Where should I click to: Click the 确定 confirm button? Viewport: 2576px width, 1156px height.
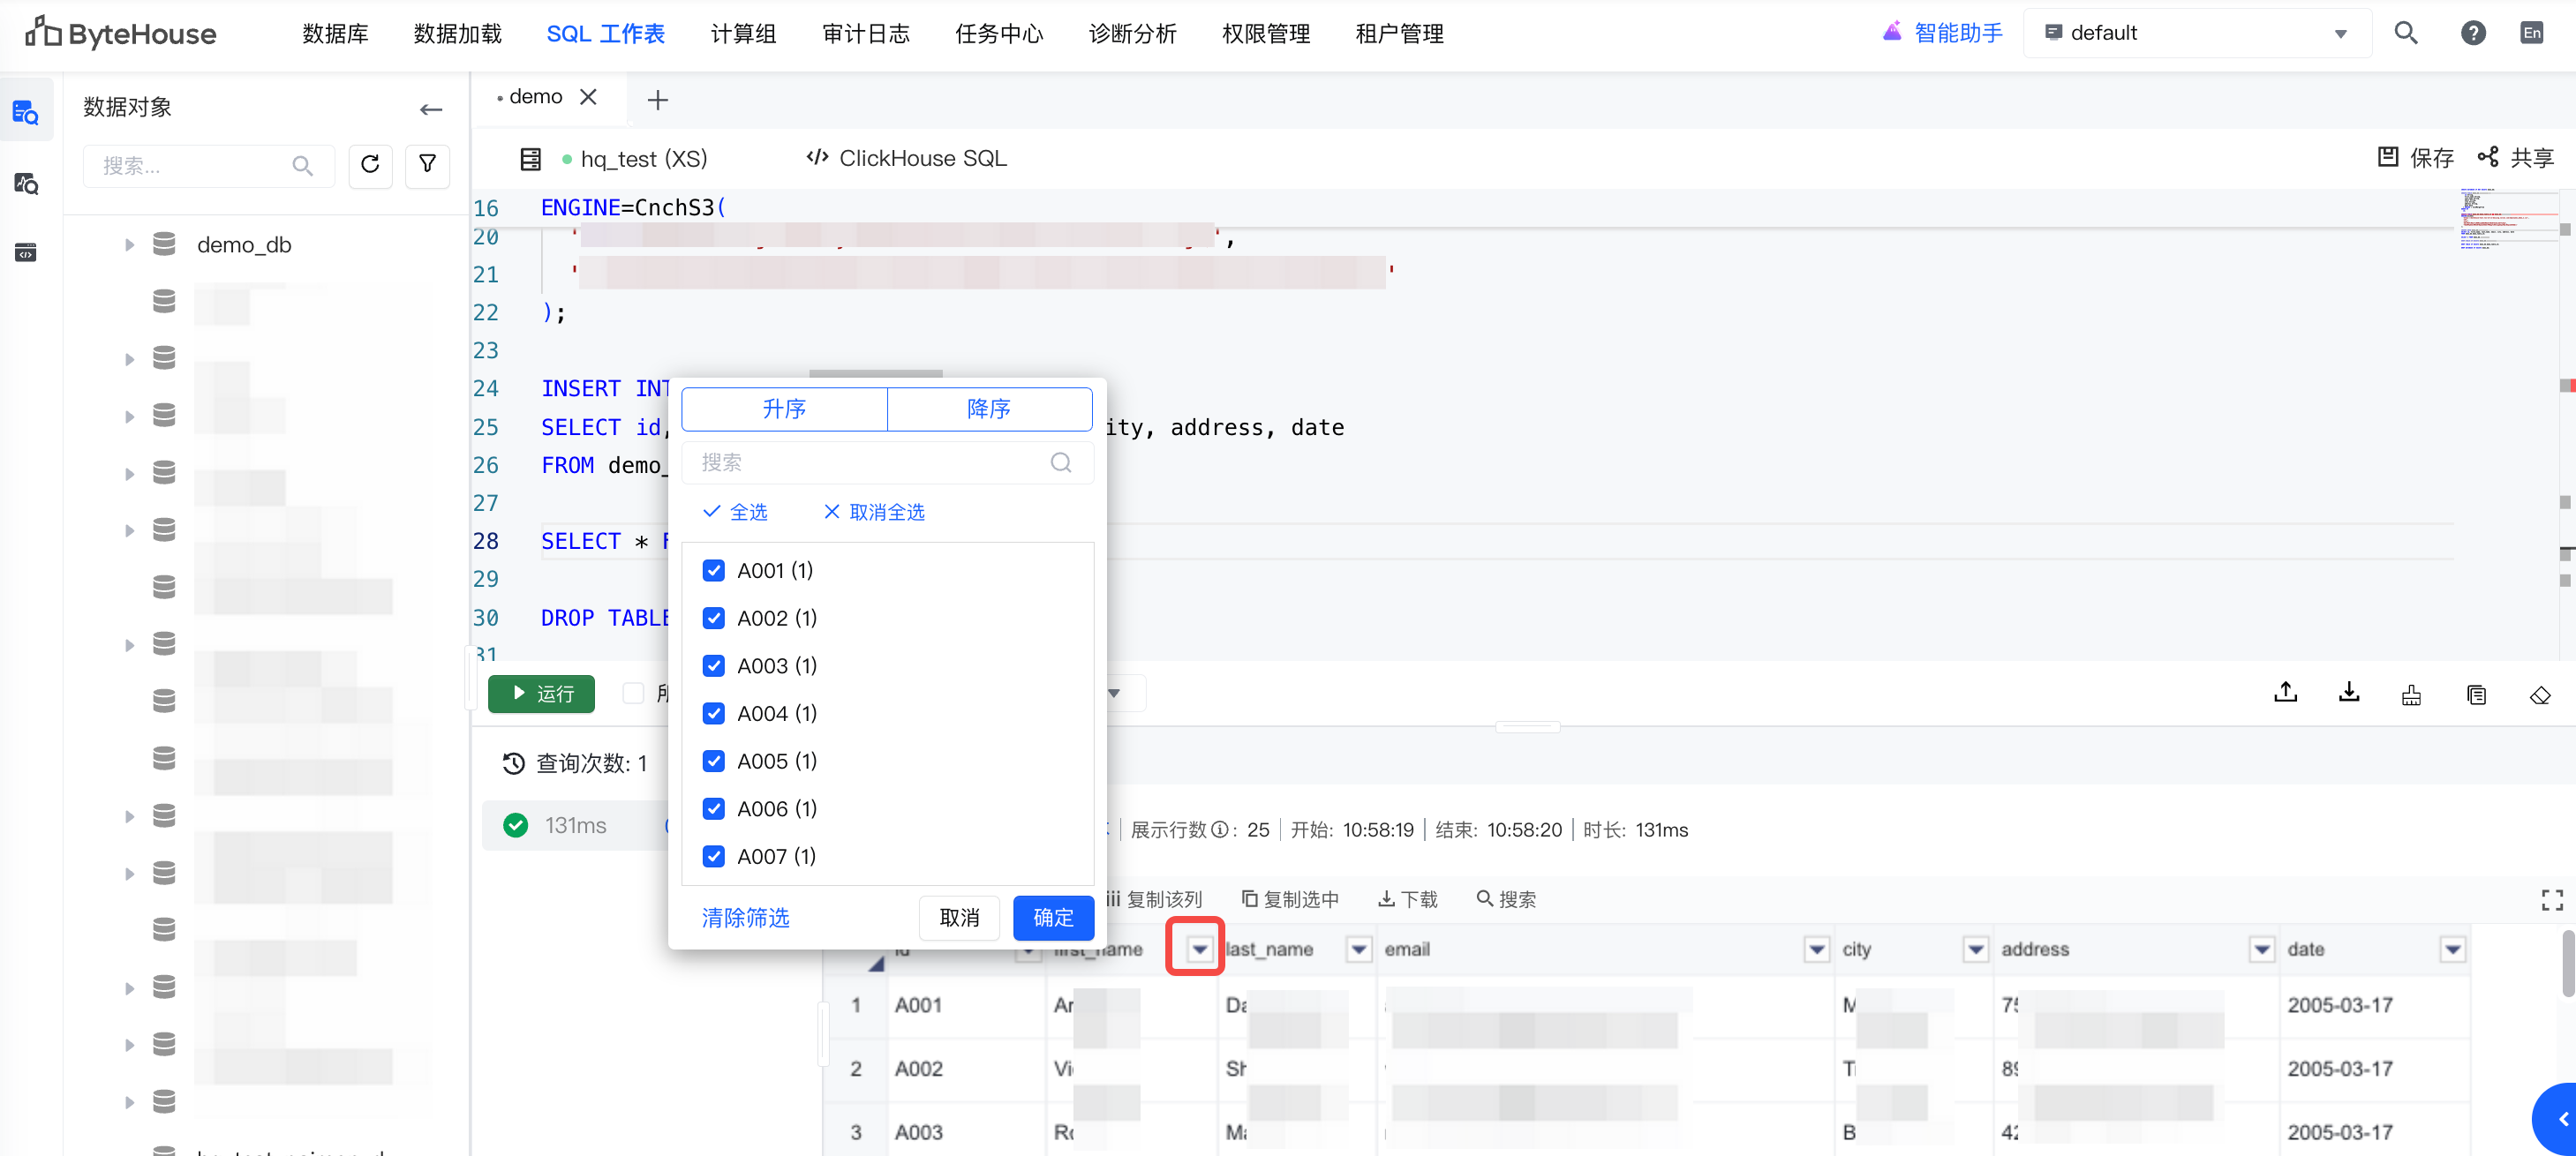tap(1052, 917)
